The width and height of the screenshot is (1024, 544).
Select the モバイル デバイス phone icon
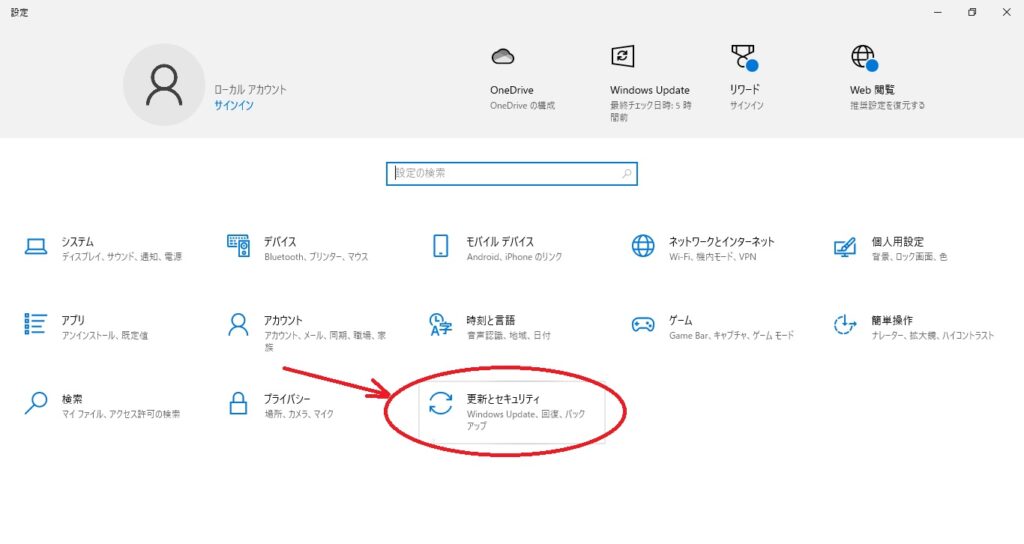441,246
